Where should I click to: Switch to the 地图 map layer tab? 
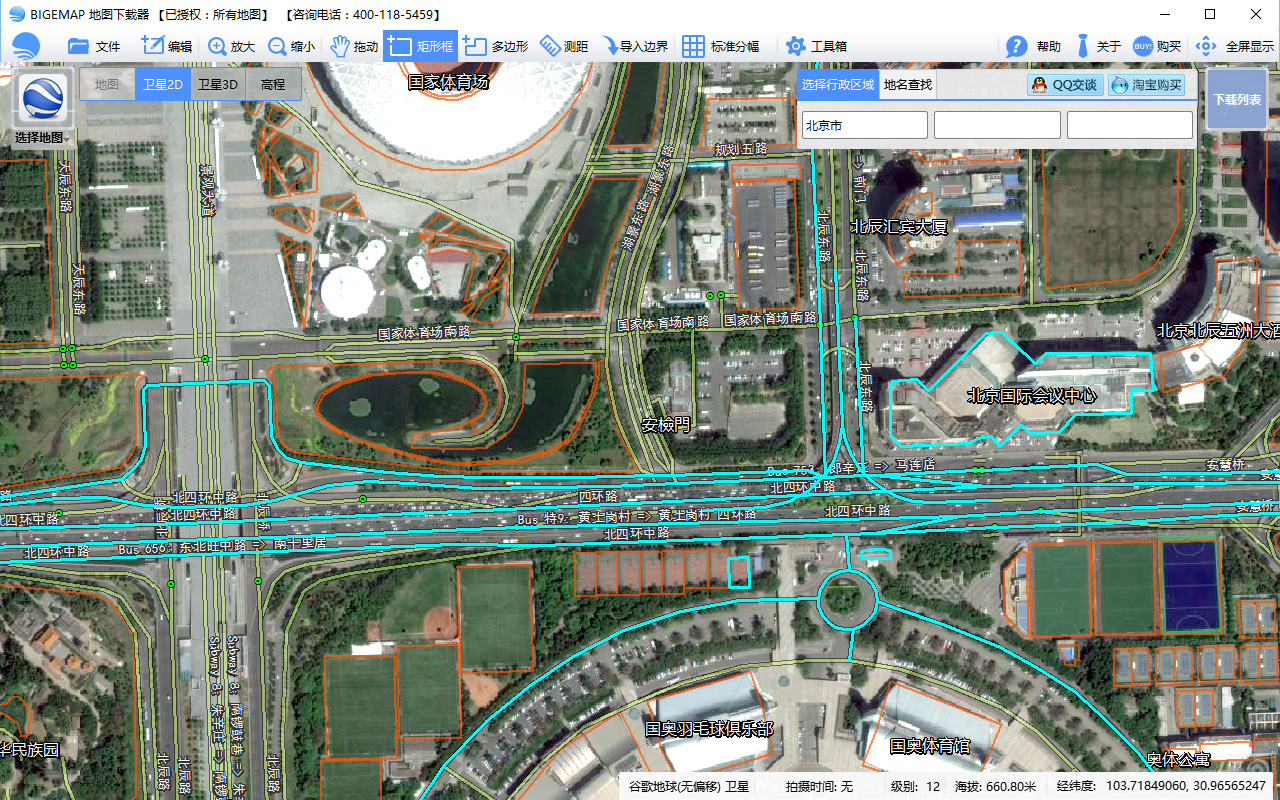(x=107, y=85)
